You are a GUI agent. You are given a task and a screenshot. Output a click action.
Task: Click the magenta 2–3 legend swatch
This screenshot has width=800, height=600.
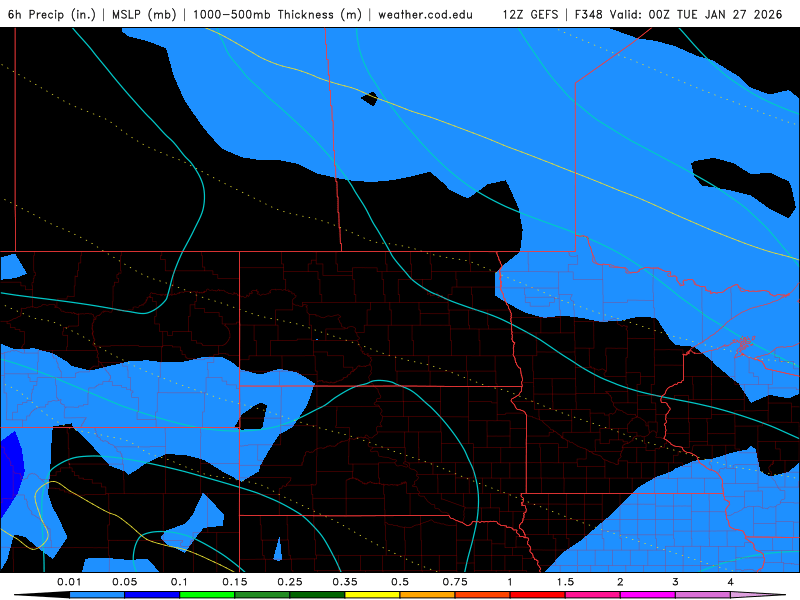648,595
